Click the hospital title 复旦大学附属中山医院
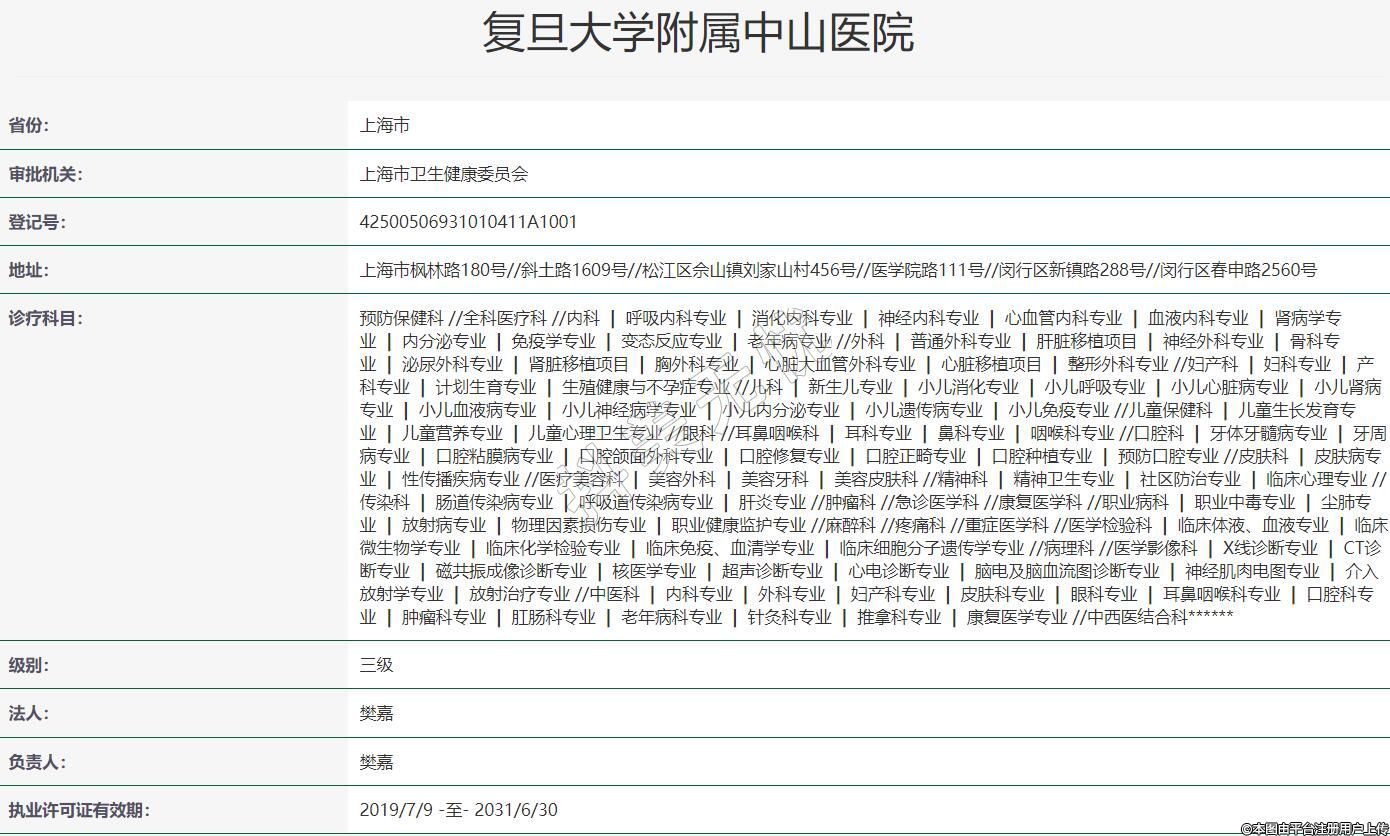This screenshot has height=836, width=1390. tap(697, 33)
